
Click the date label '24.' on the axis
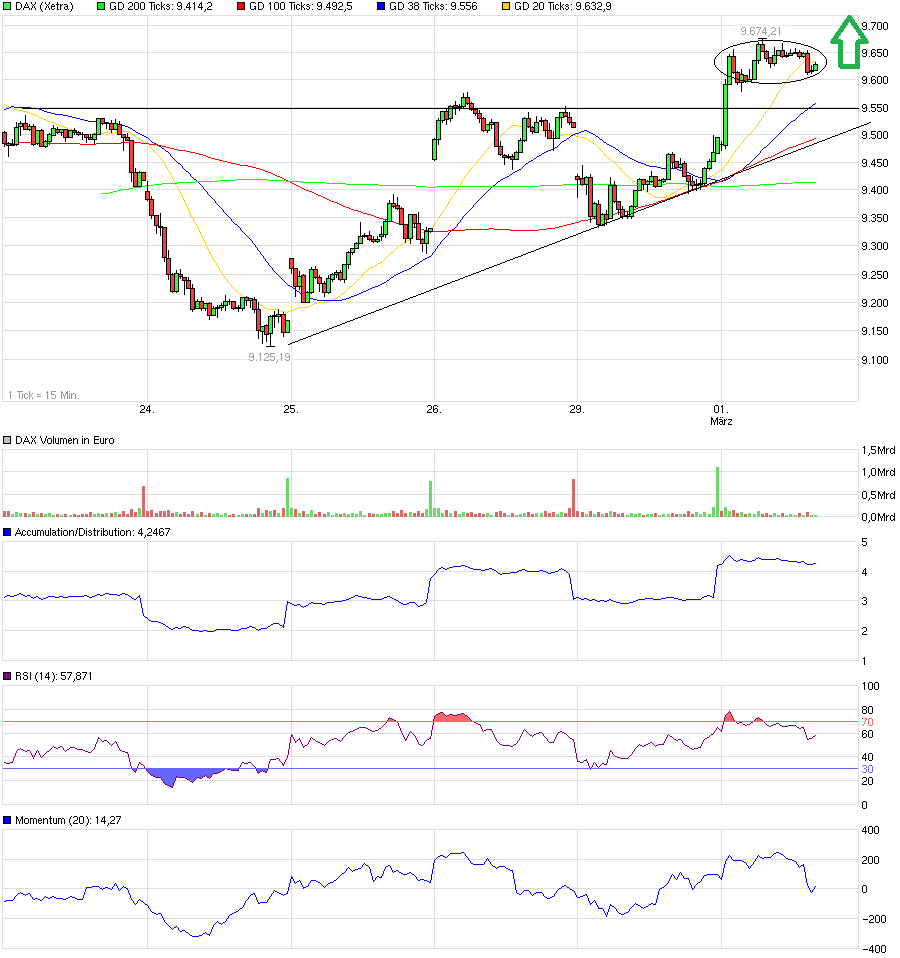[147, 409]
